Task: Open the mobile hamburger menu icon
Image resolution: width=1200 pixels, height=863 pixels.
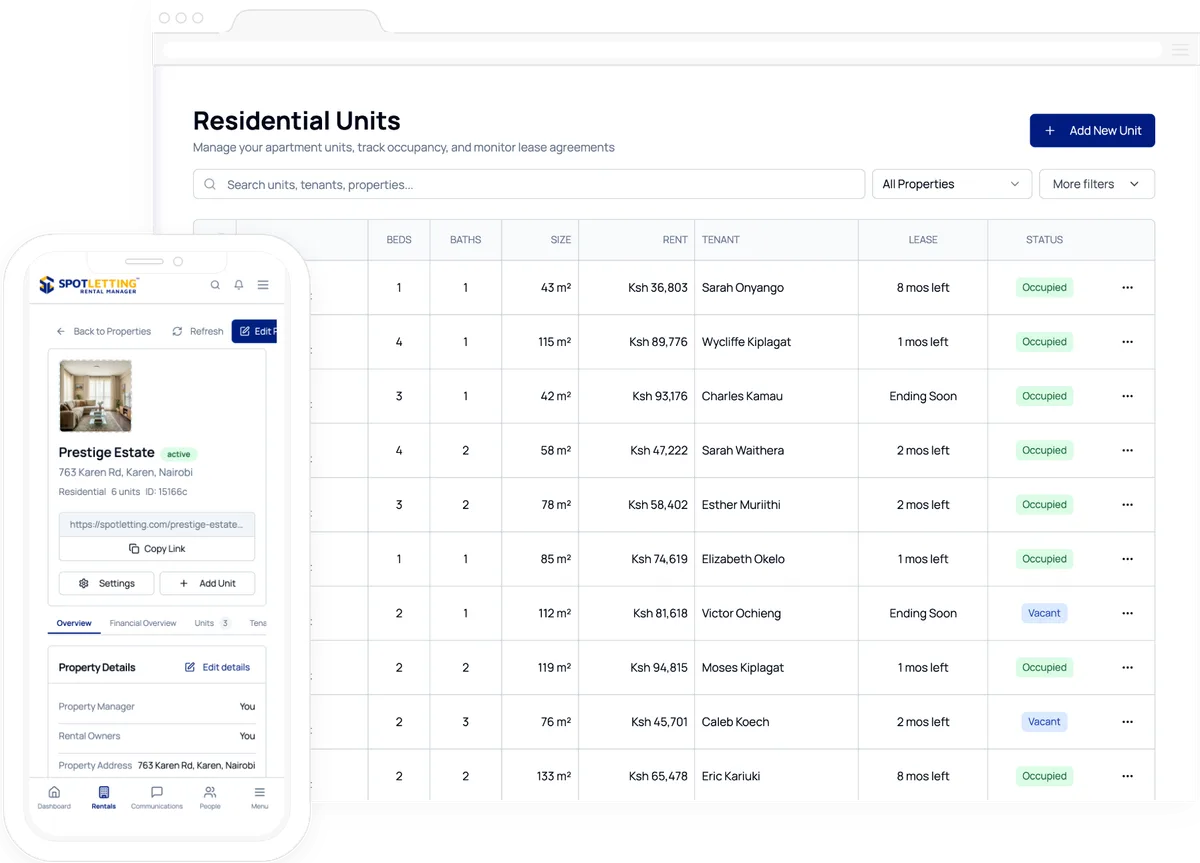Action: 263,285
